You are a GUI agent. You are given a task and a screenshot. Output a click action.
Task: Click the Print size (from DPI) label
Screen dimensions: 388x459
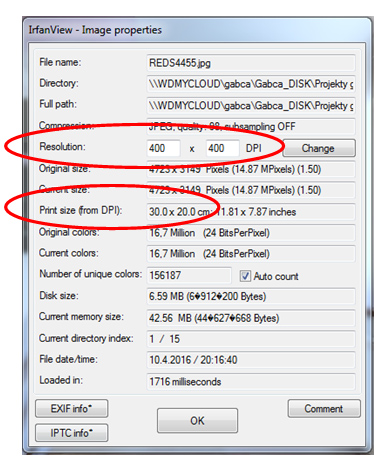click(x=81, y=210)
